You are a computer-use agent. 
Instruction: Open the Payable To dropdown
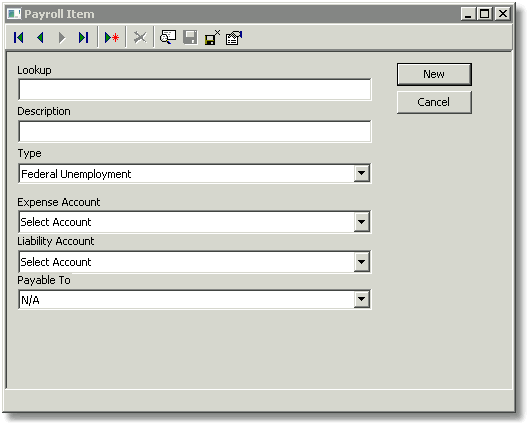pos(361,299)
